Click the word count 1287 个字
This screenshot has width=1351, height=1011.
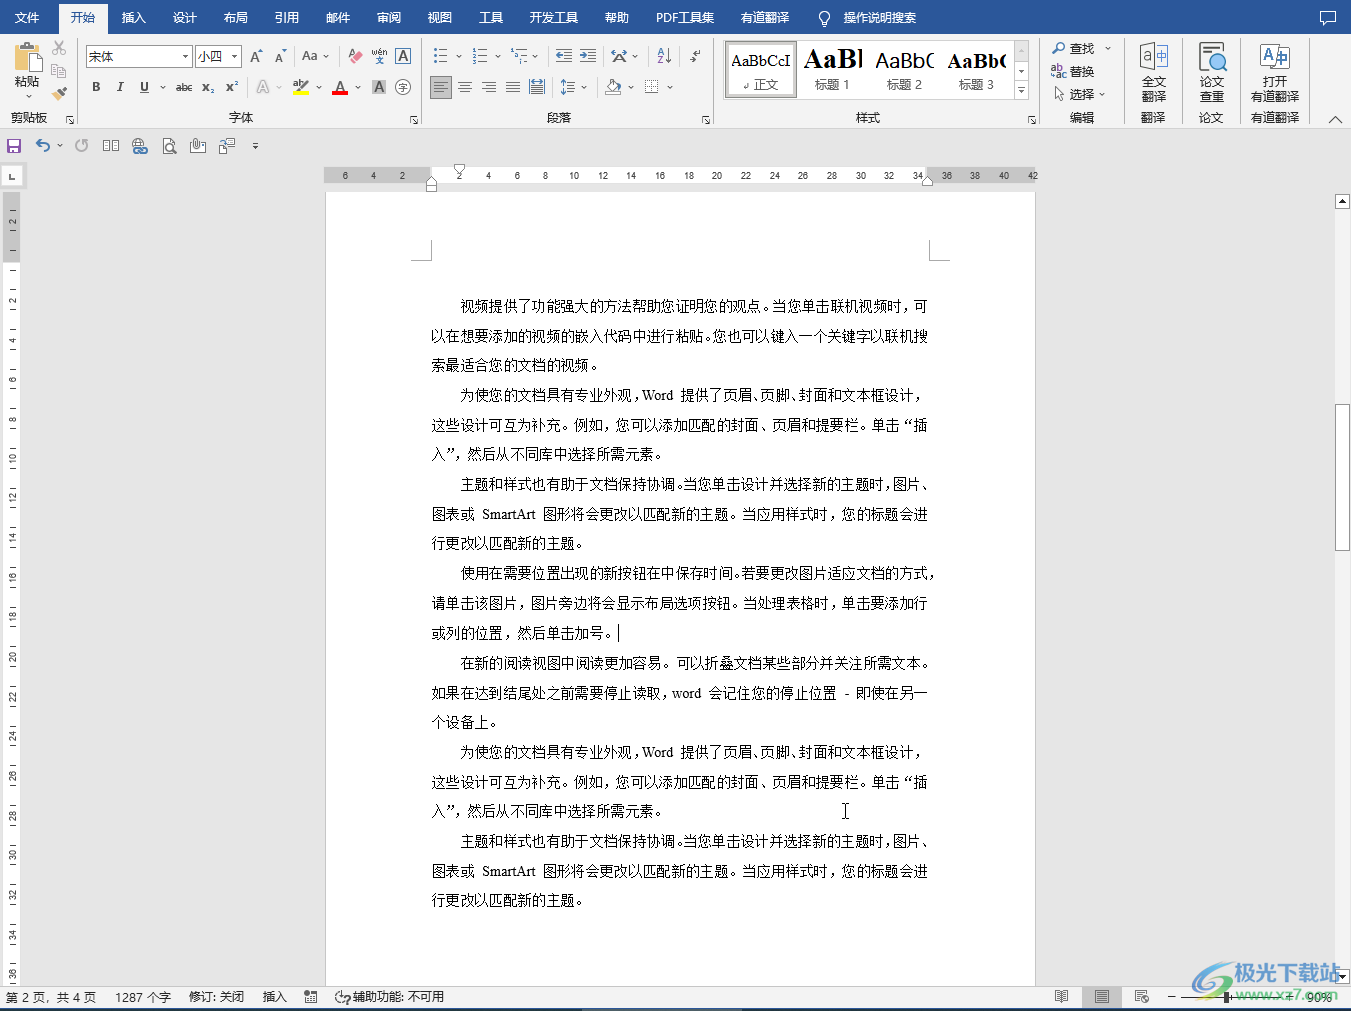(143, 997)
